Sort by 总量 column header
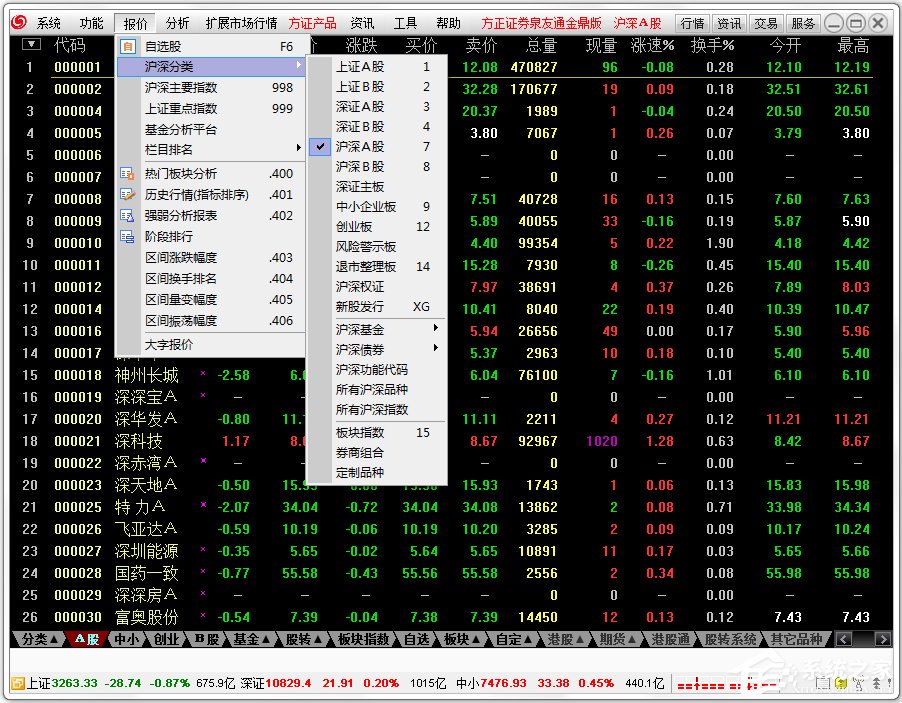This screenshot has width=902, height=703. point(541,45)
